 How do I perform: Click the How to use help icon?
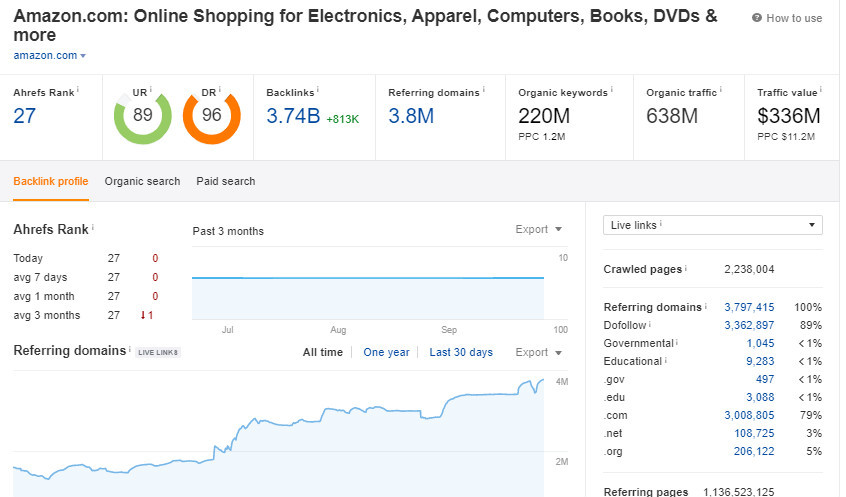click(x=756, y=18)
